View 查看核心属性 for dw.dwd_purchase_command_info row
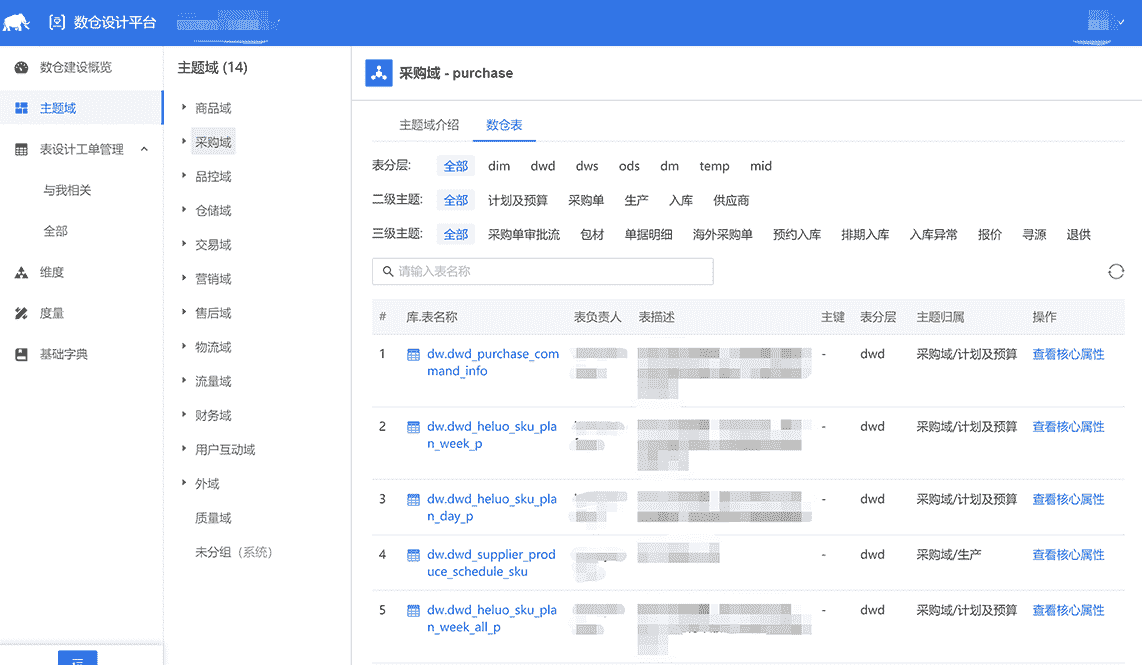 (x=1068, y=355)
